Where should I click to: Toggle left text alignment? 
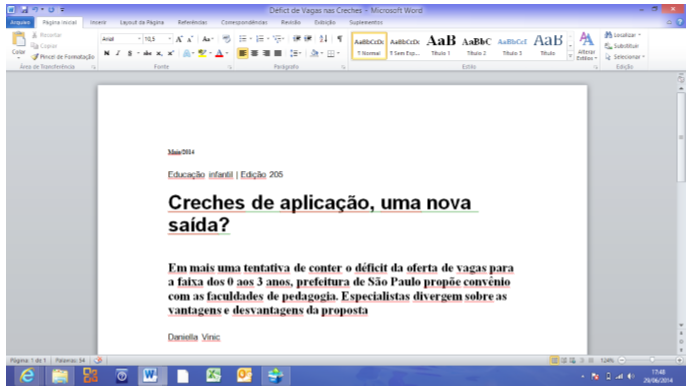[243, 53]
